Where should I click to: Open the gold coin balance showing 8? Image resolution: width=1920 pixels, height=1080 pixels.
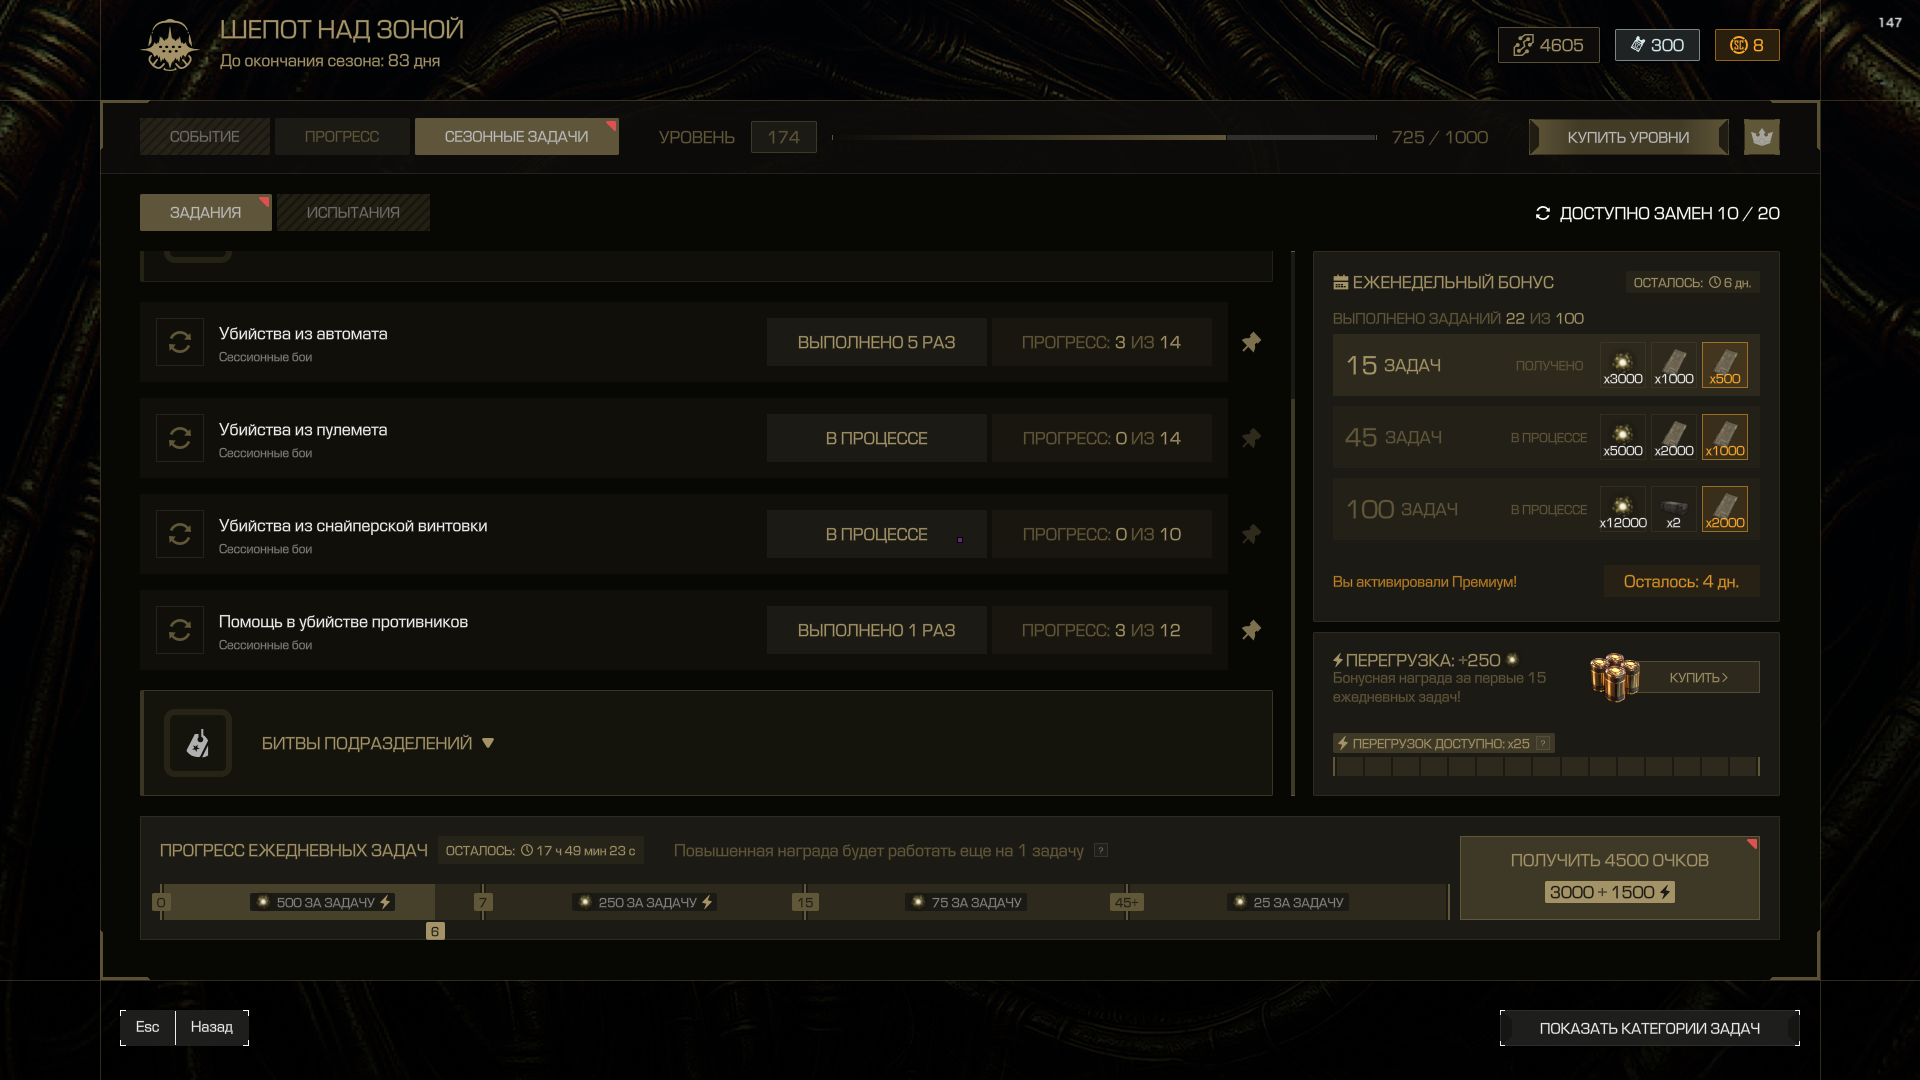click(1747, 45)
